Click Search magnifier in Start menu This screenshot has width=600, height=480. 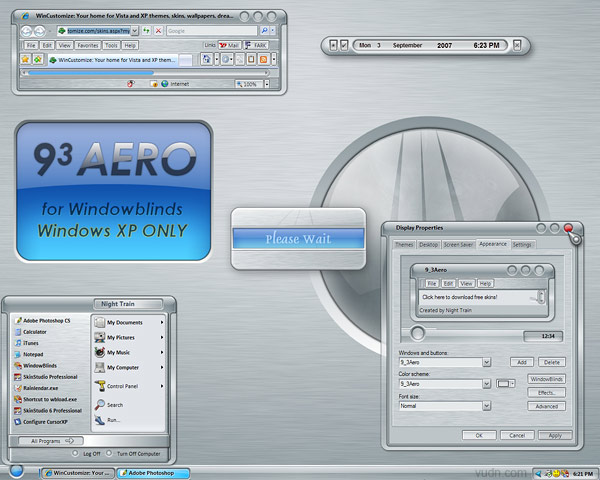tap(100, 405)
